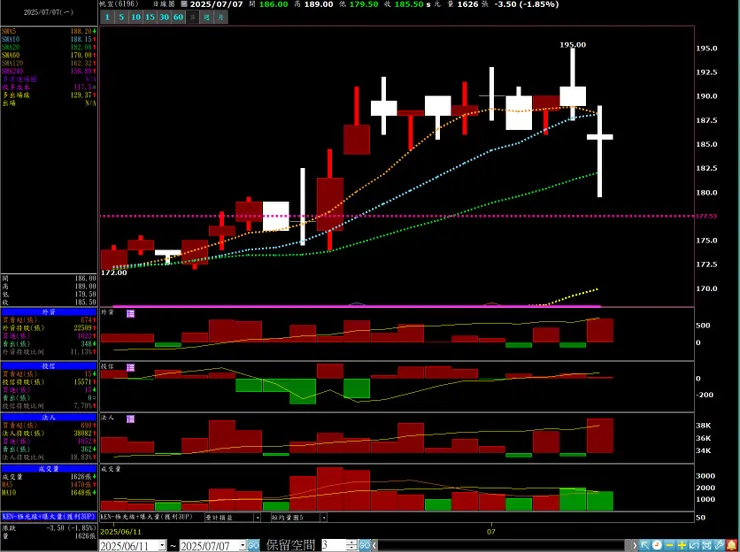Screen dimensions: 740x552
Task: Open the purple settings icon in 法人 chart
Action: click(131, 419)
